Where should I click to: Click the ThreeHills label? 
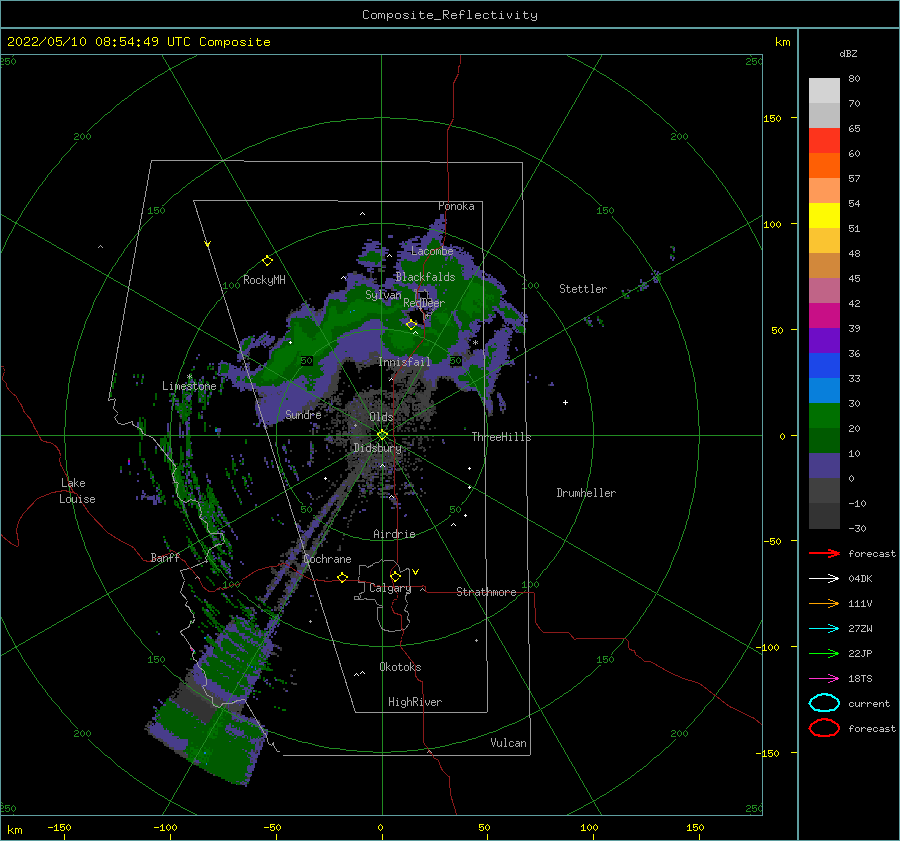click(501, 437)
